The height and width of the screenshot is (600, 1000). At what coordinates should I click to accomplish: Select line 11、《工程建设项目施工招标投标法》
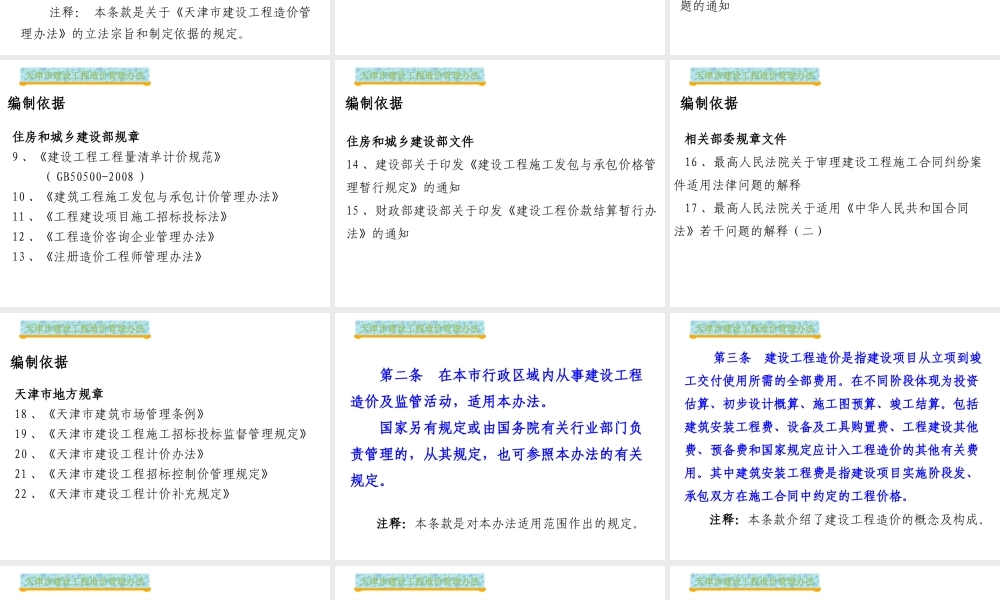(x=120, y=217)
